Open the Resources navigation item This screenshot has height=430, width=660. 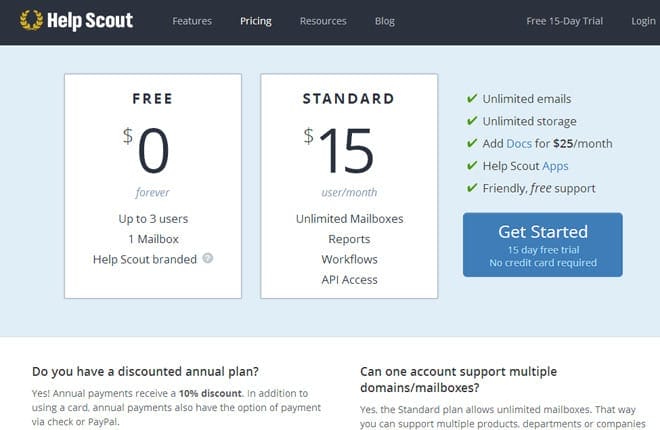[x=323, y=21]
